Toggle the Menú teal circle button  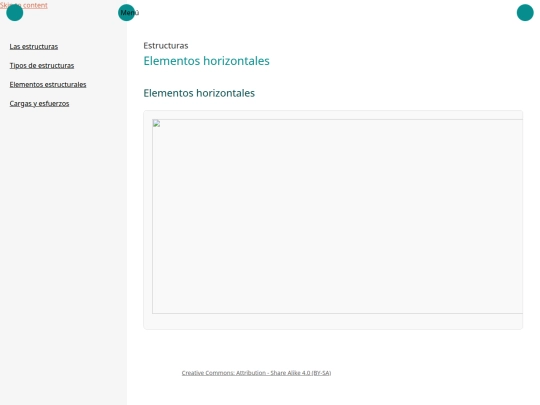tap(126, 13)
